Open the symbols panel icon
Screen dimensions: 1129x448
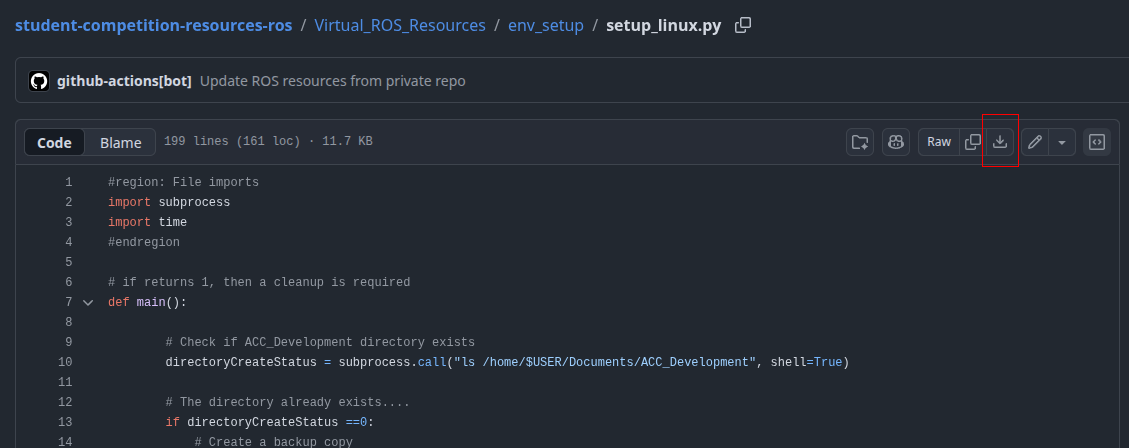(x=1096, y=142)
